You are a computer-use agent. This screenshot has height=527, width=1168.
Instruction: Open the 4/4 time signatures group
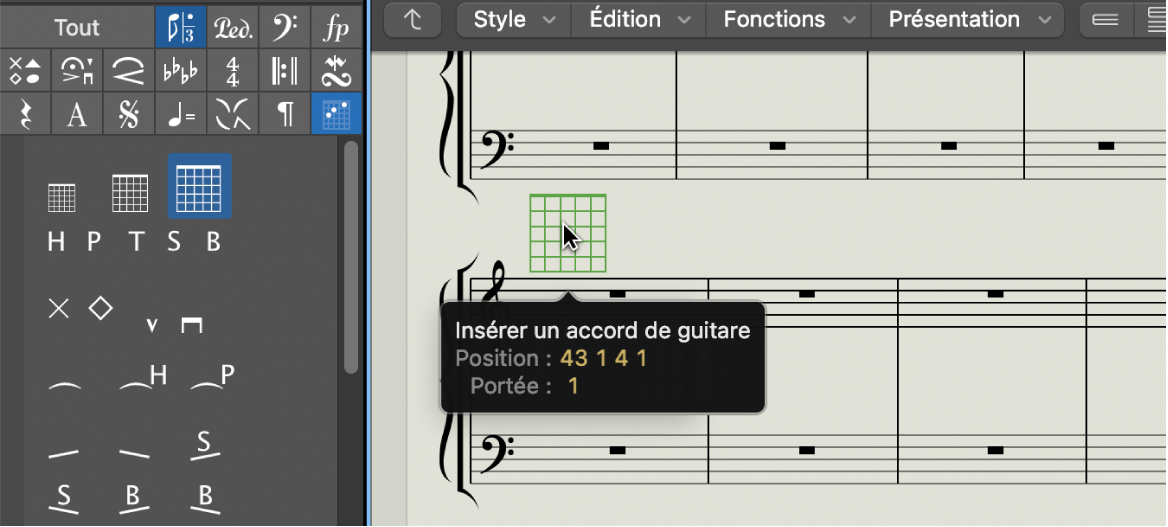tap(233, 71)
